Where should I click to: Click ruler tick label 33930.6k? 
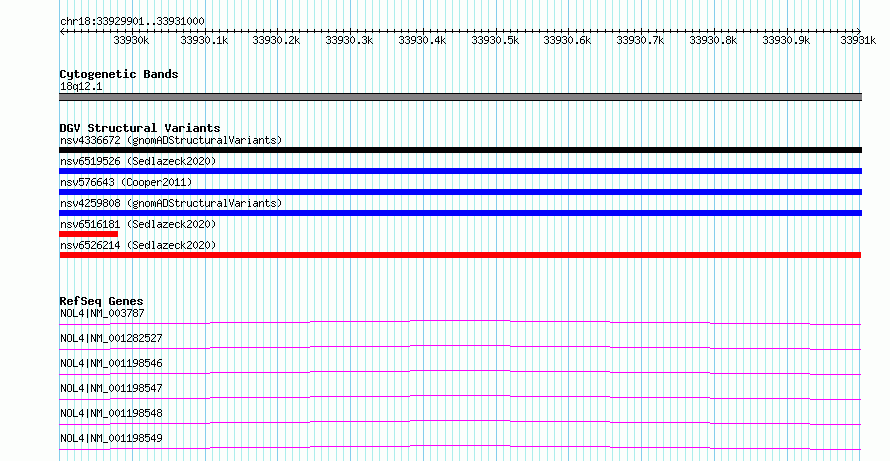click(x=567, y=40)
